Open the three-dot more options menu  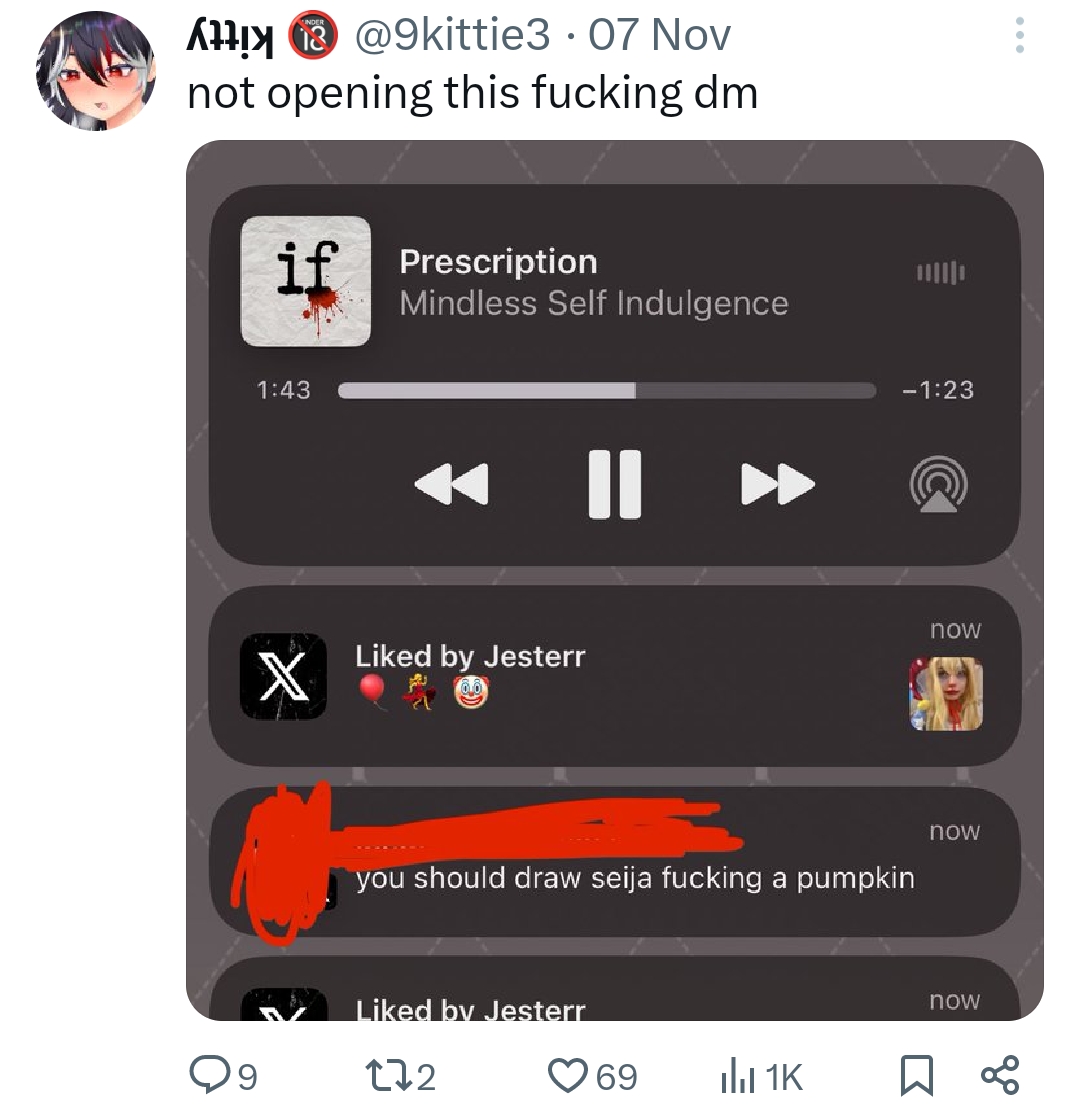point(1019,35)
